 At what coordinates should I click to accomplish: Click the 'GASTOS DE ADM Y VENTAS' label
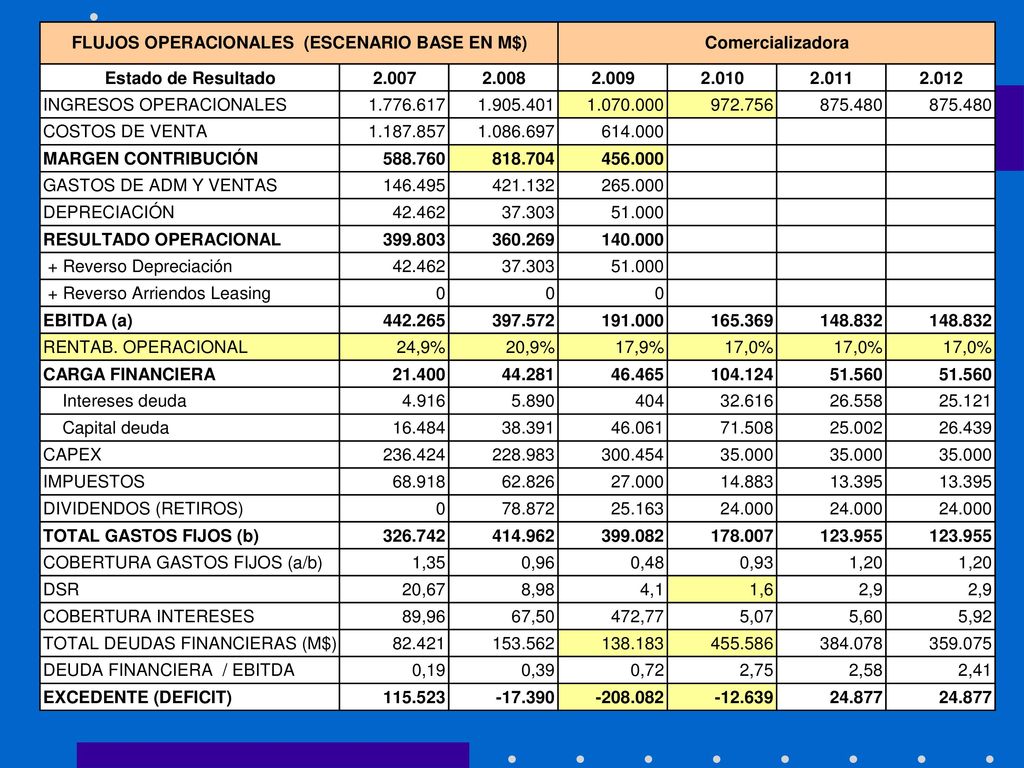[x=160, y=185]
